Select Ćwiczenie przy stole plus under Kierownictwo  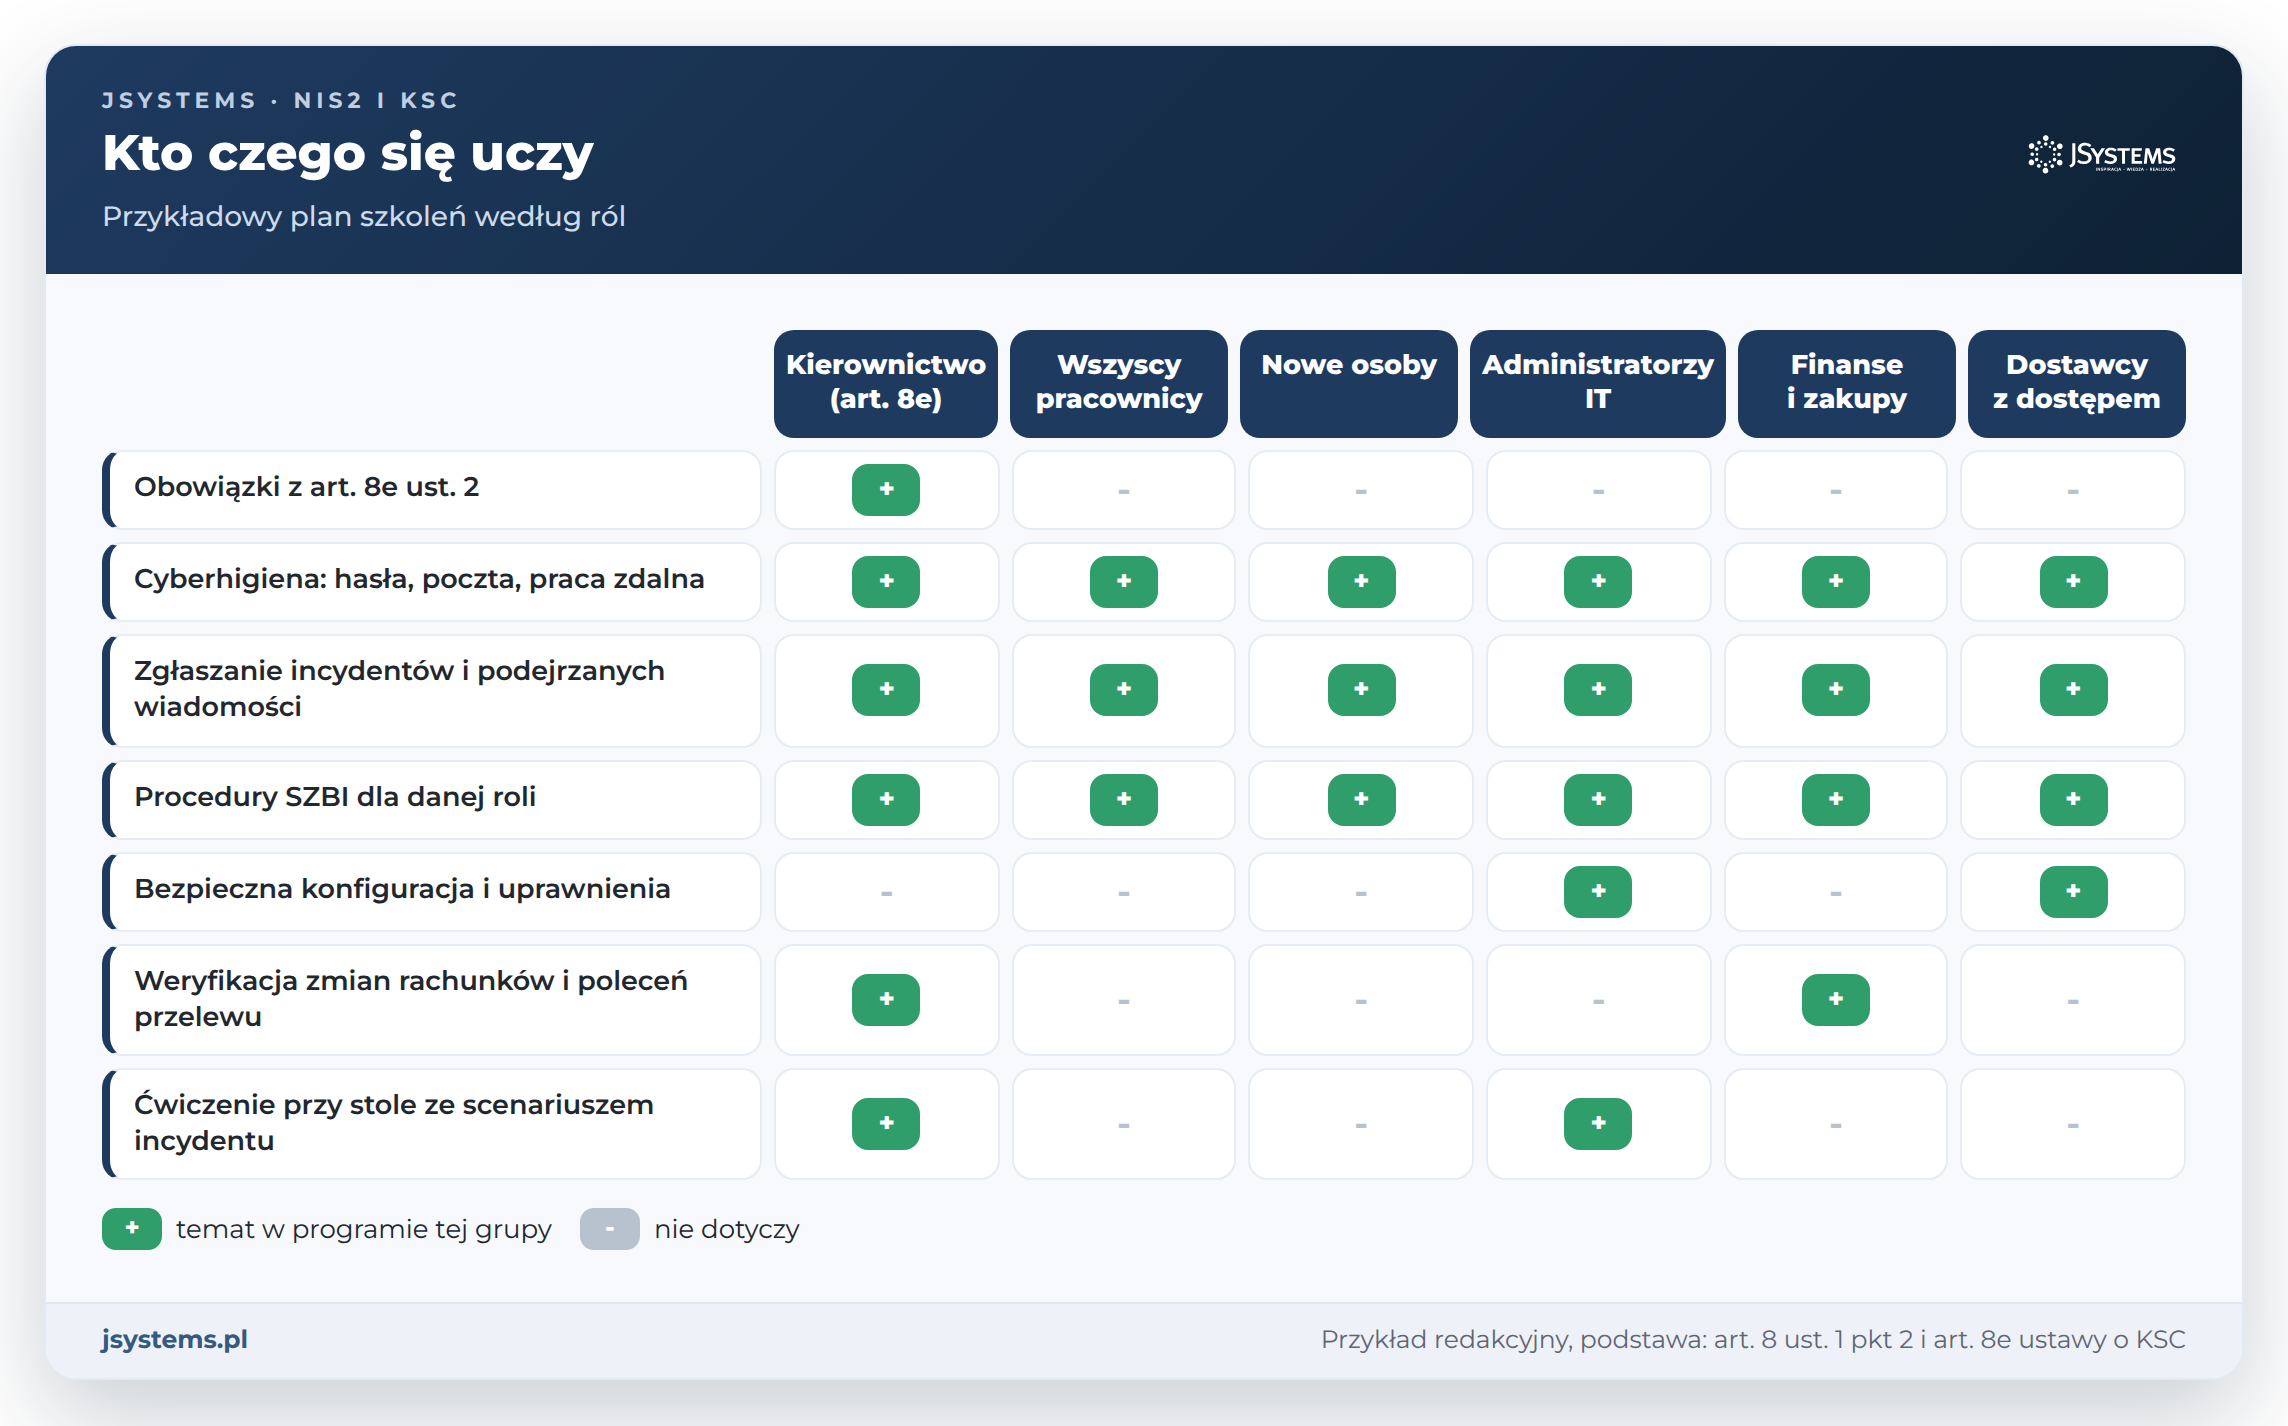tap(886, 1124)
